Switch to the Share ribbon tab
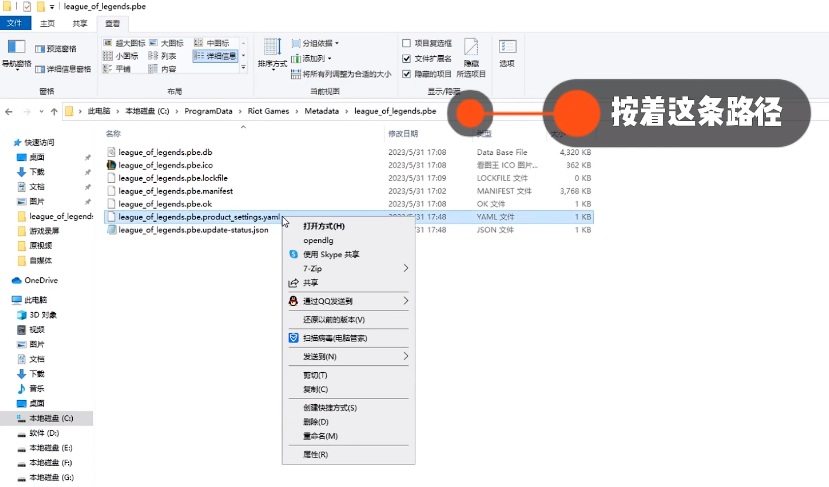The image size is (829, 487). (80, 23)
